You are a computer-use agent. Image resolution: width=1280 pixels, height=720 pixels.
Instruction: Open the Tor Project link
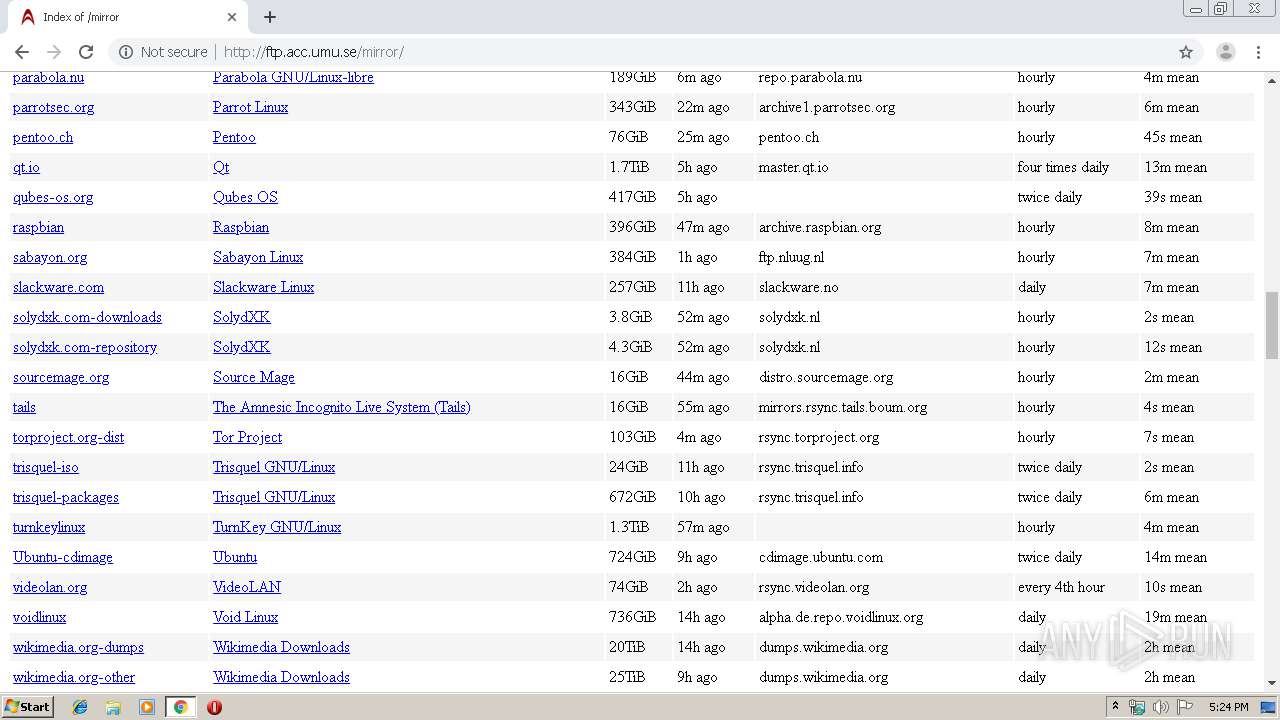[x=247, y=437]
